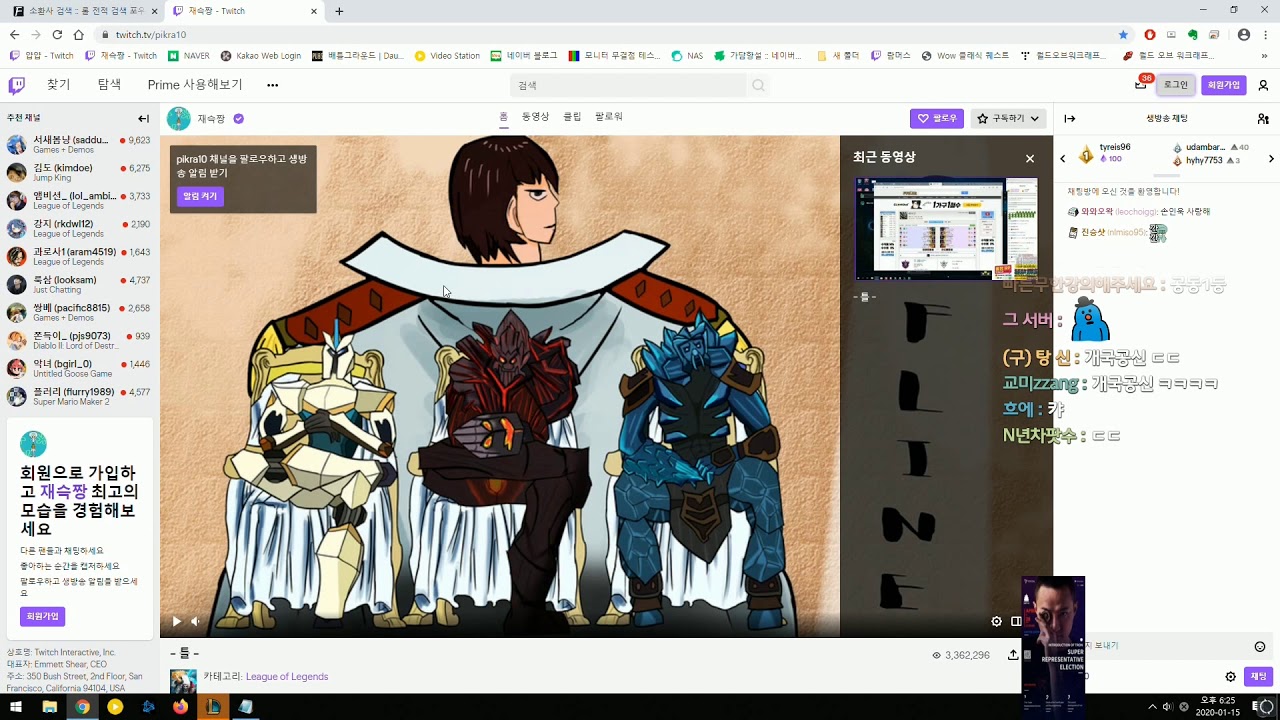
Task: Send message with the 채팅 button
Action: [1258, 677]
